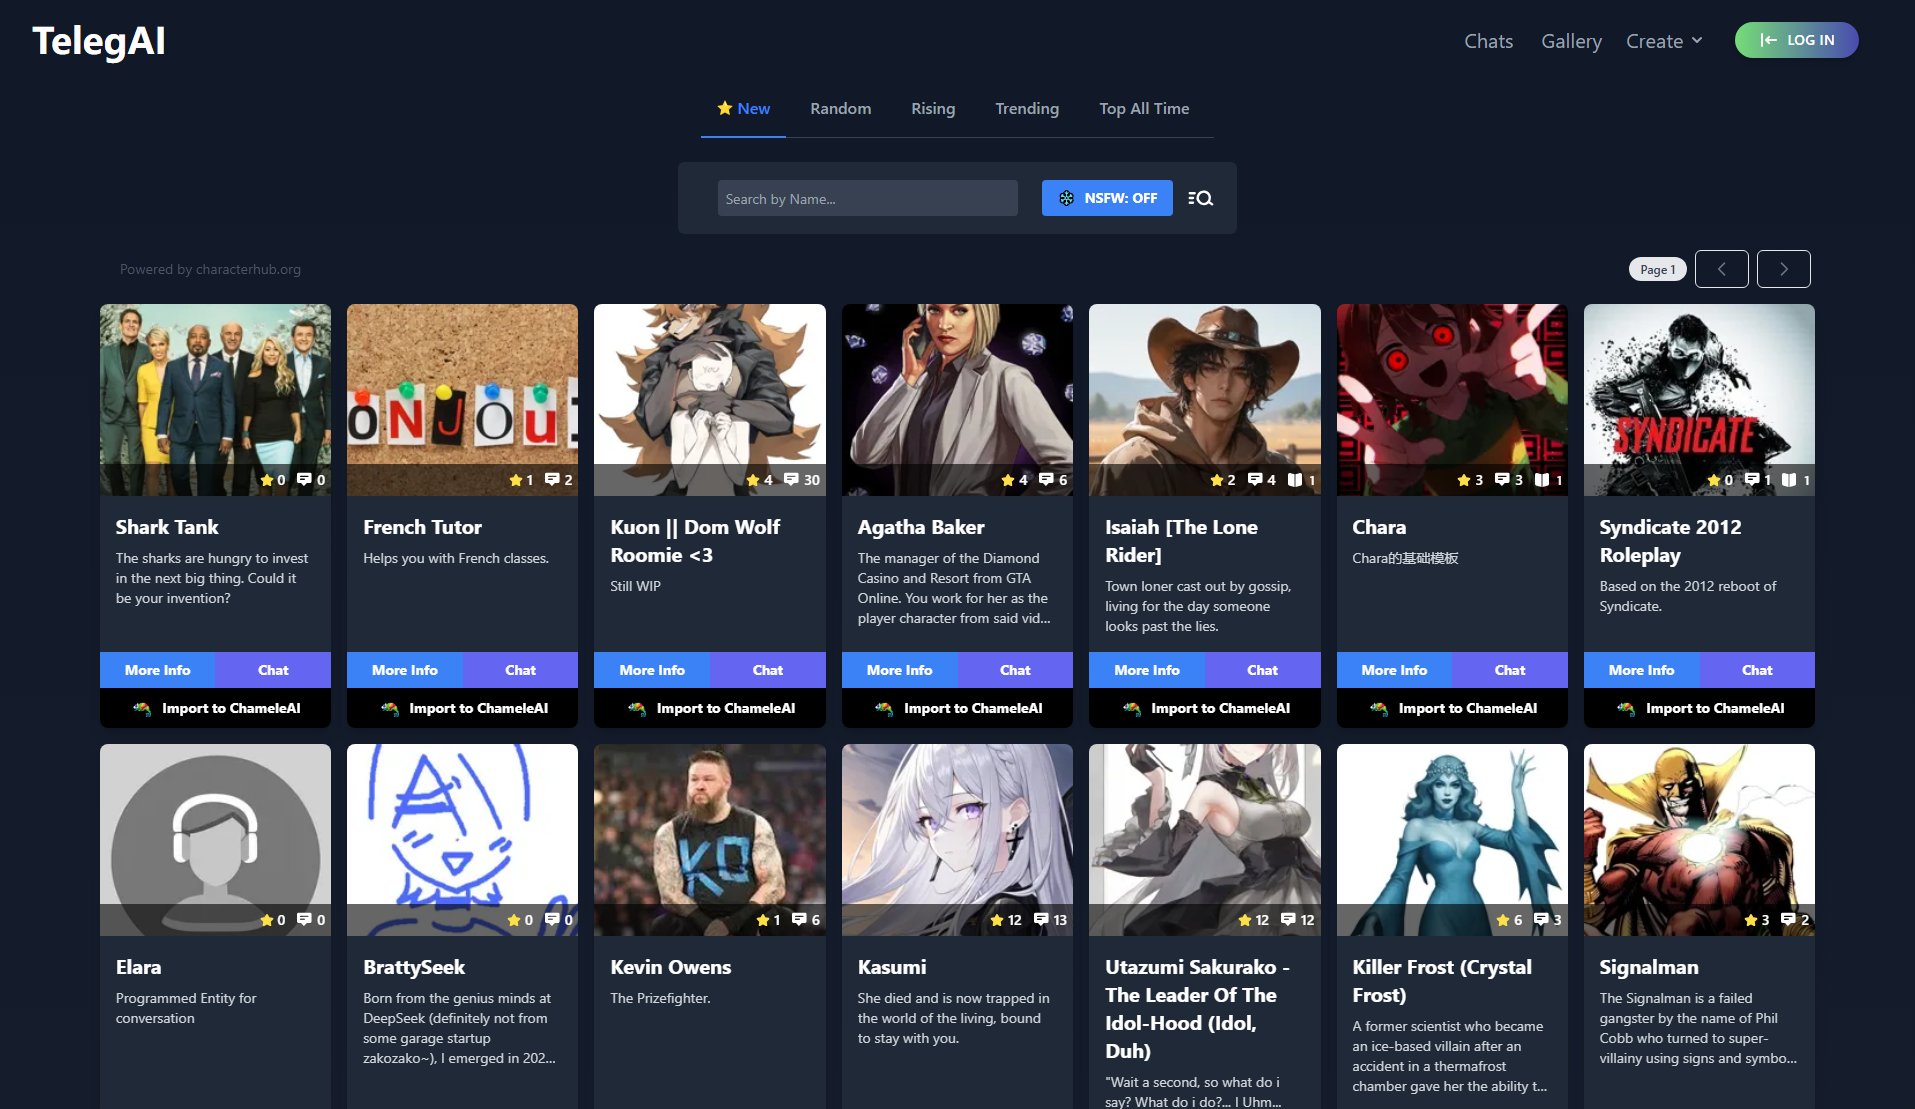Click the Elara placeholder avatar image
The width and height of the screenshot is (1915, 1109).
point(215,839)
